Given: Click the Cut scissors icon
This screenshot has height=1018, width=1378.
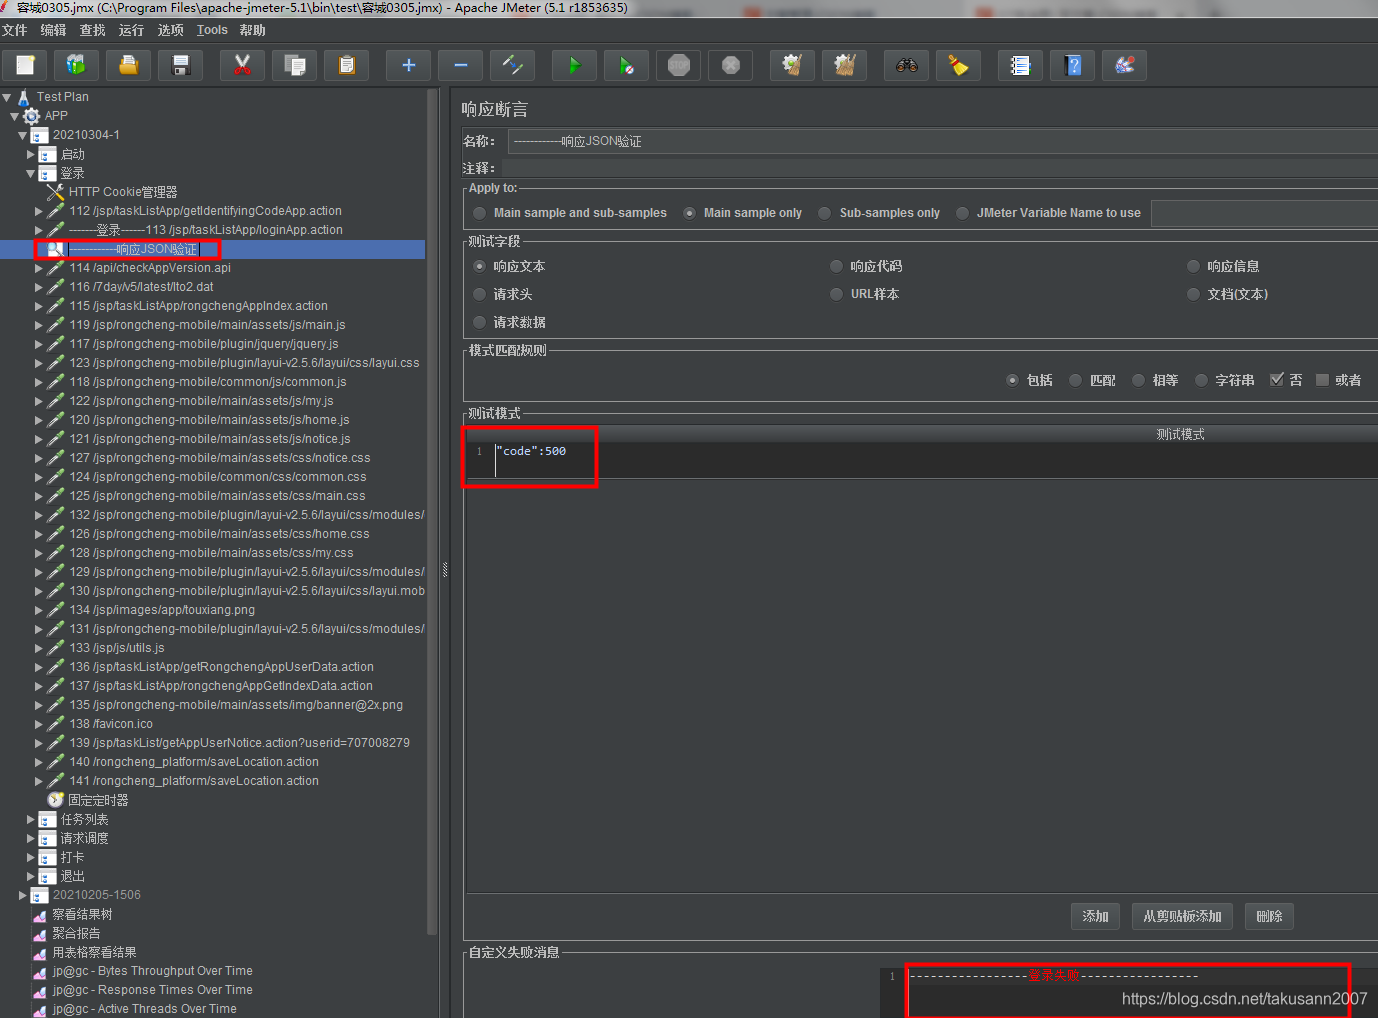Looking at the screenshot, I should click(x=242, y=65).
